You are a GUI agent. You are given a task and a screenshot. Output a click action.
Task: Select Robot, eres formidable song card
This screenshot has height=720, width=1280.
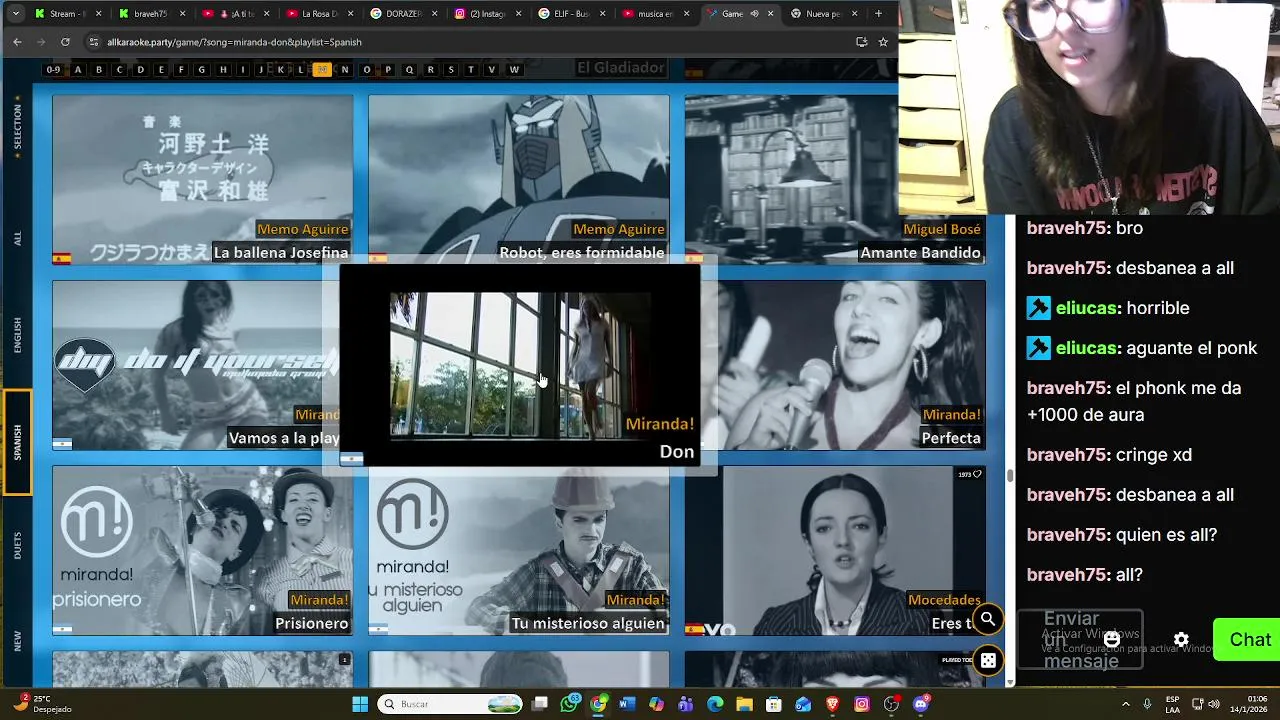pyautogui.click(x=518, y=179)
